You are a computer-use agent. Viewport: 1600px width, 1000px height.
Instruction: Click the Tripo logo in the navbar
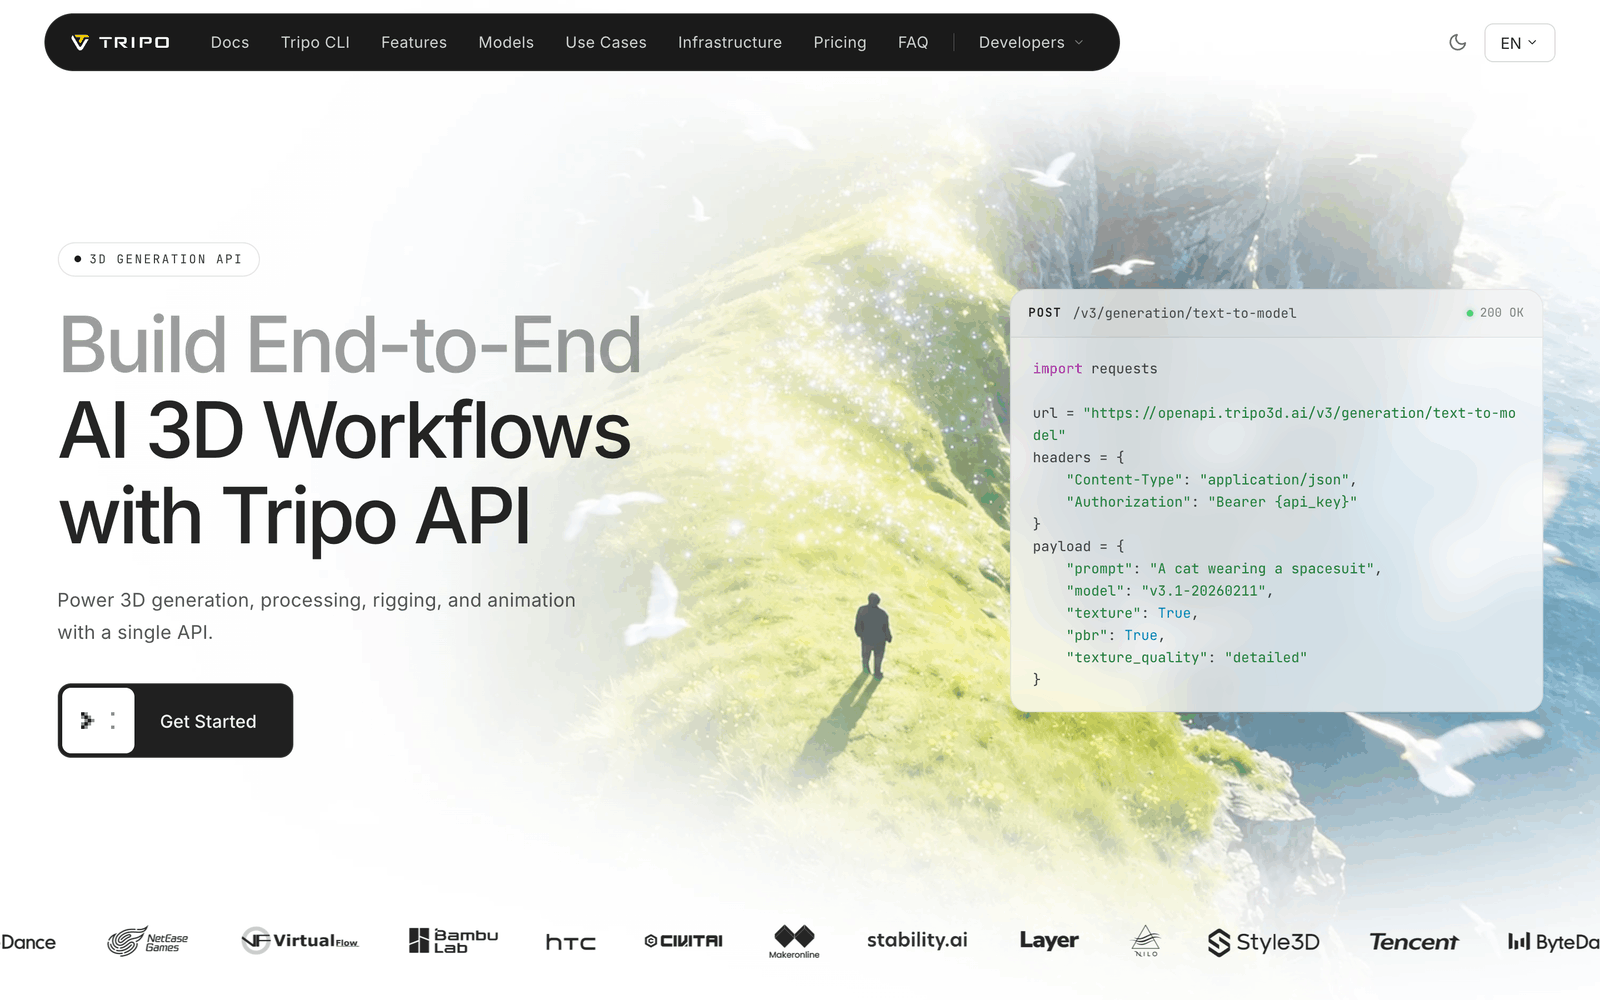[120, 42]
